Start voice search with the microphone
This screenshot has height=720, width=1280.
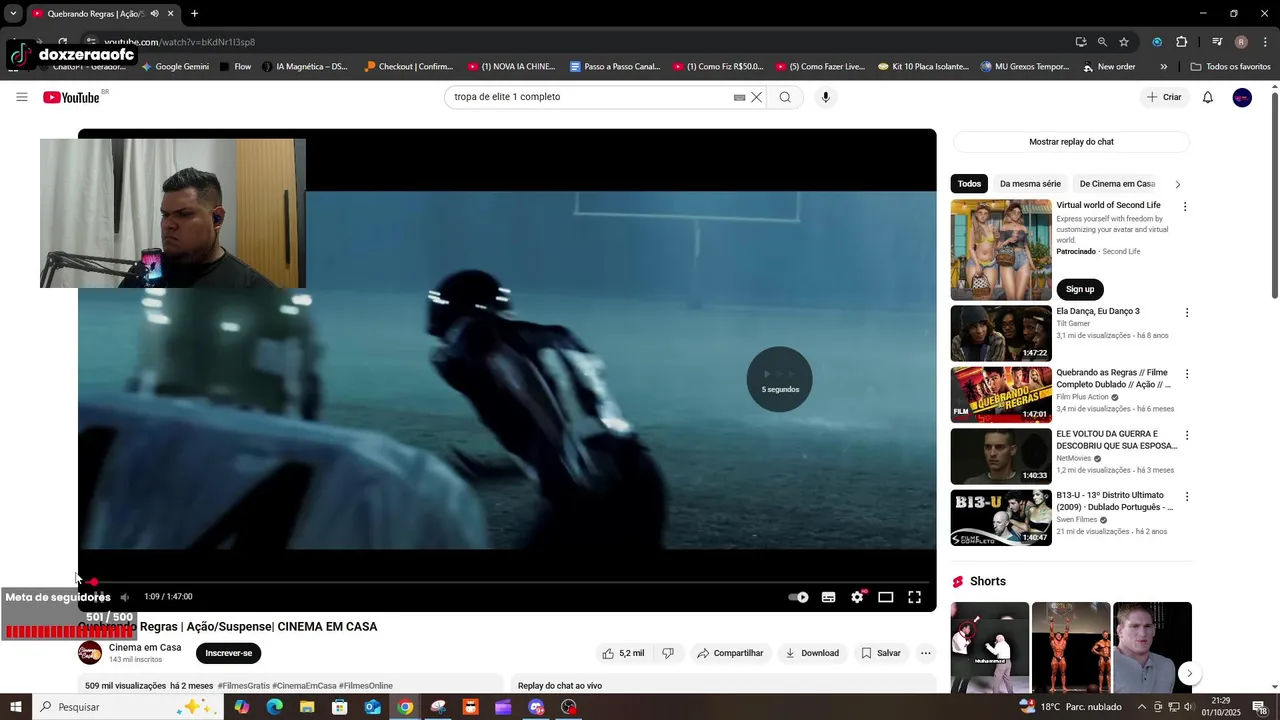[x=825, y=97]
